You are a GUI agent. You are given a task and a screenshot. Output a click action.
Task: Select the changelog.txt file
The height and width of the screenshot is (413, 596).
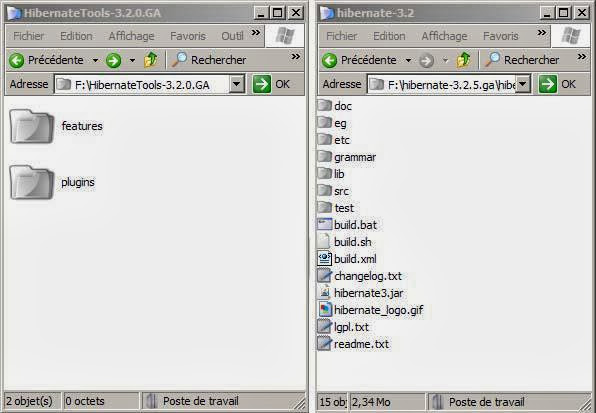[360, 275]
